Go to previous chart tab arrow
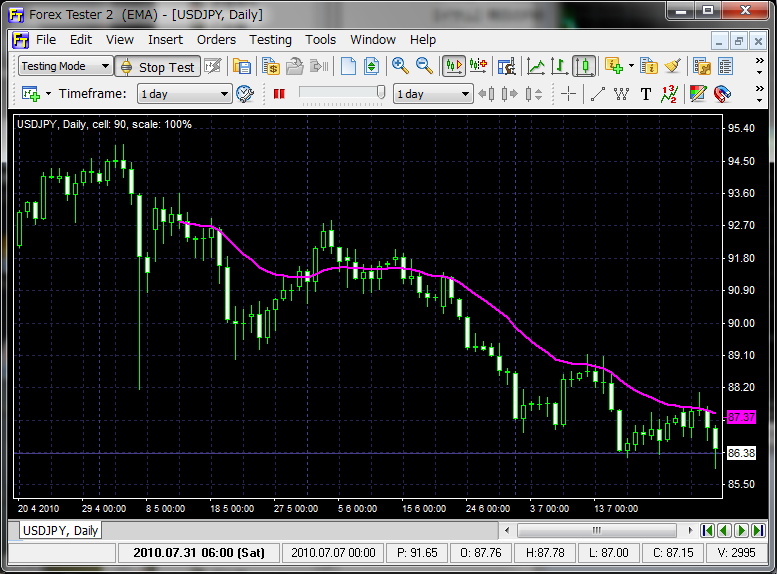 (724, 530)
